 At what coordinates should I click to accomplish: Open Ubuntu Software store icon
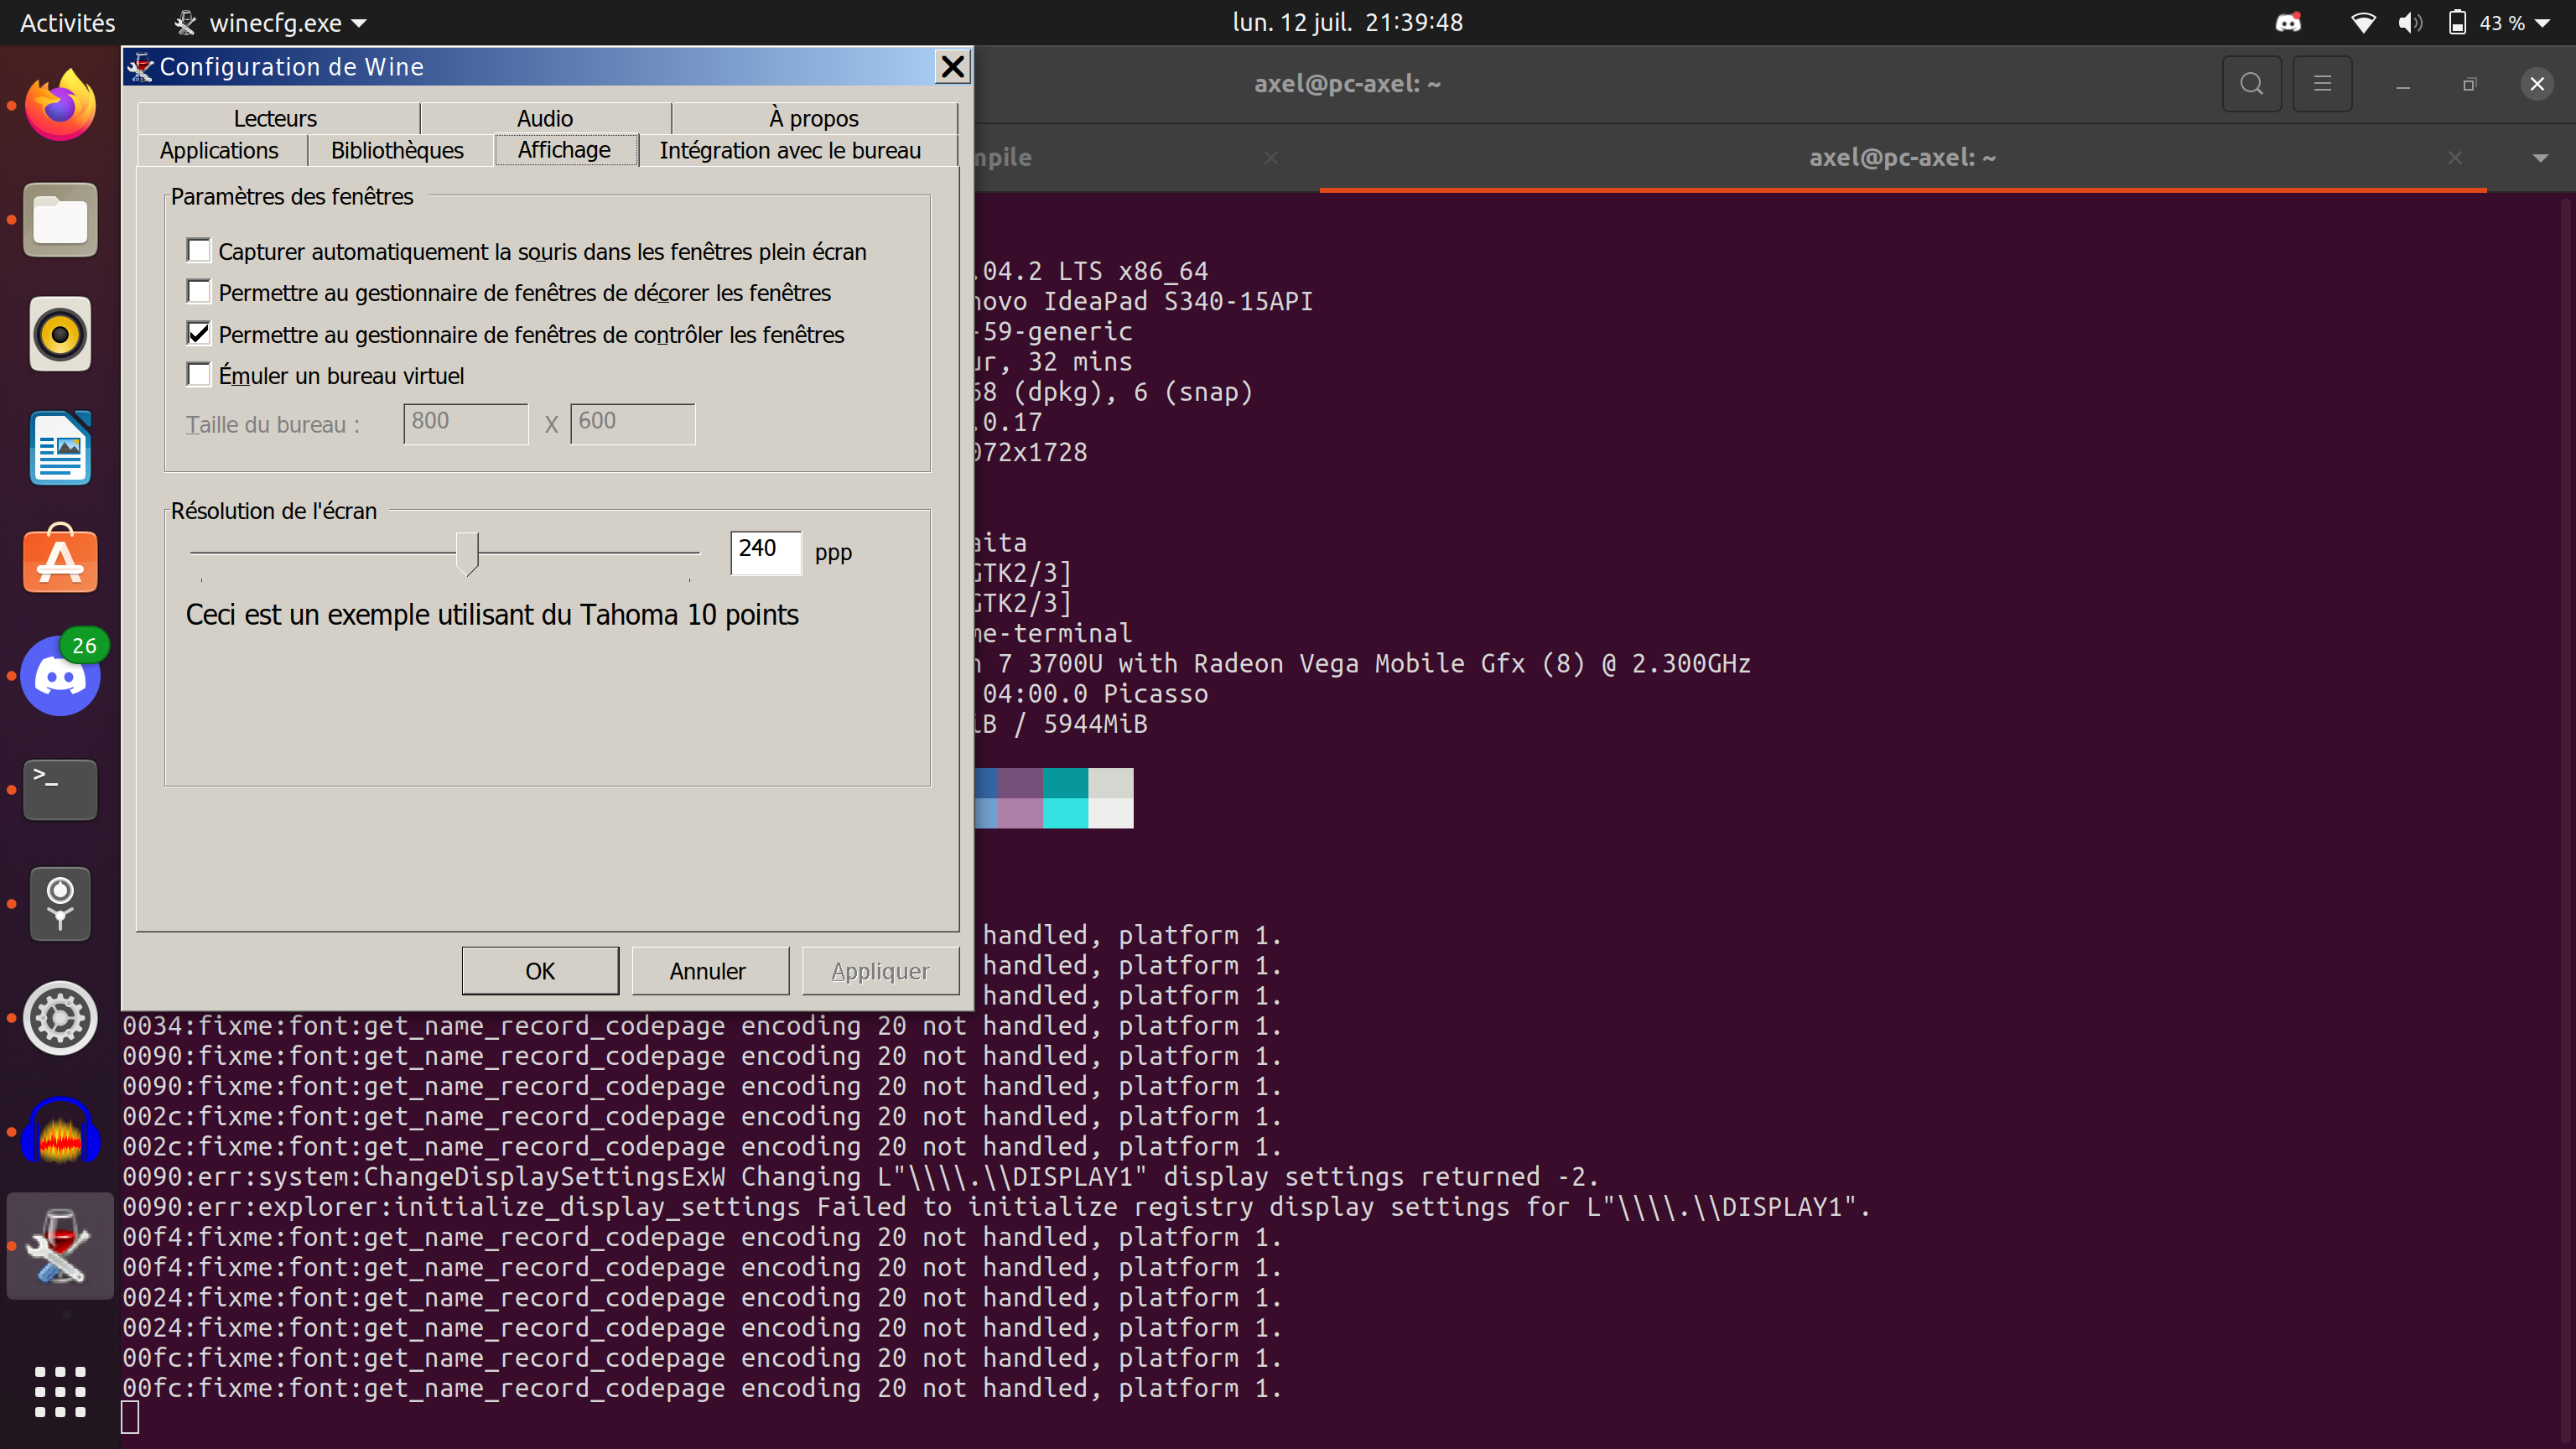(60, 560)
